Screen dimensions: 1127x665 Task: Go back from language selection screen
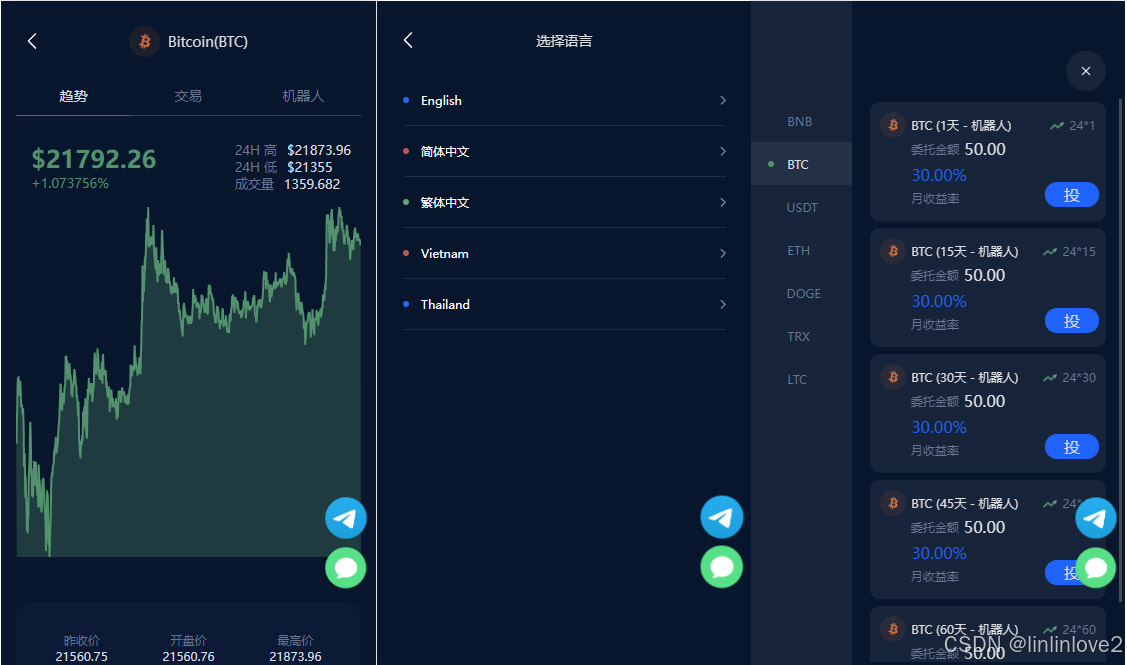point(408,40)
